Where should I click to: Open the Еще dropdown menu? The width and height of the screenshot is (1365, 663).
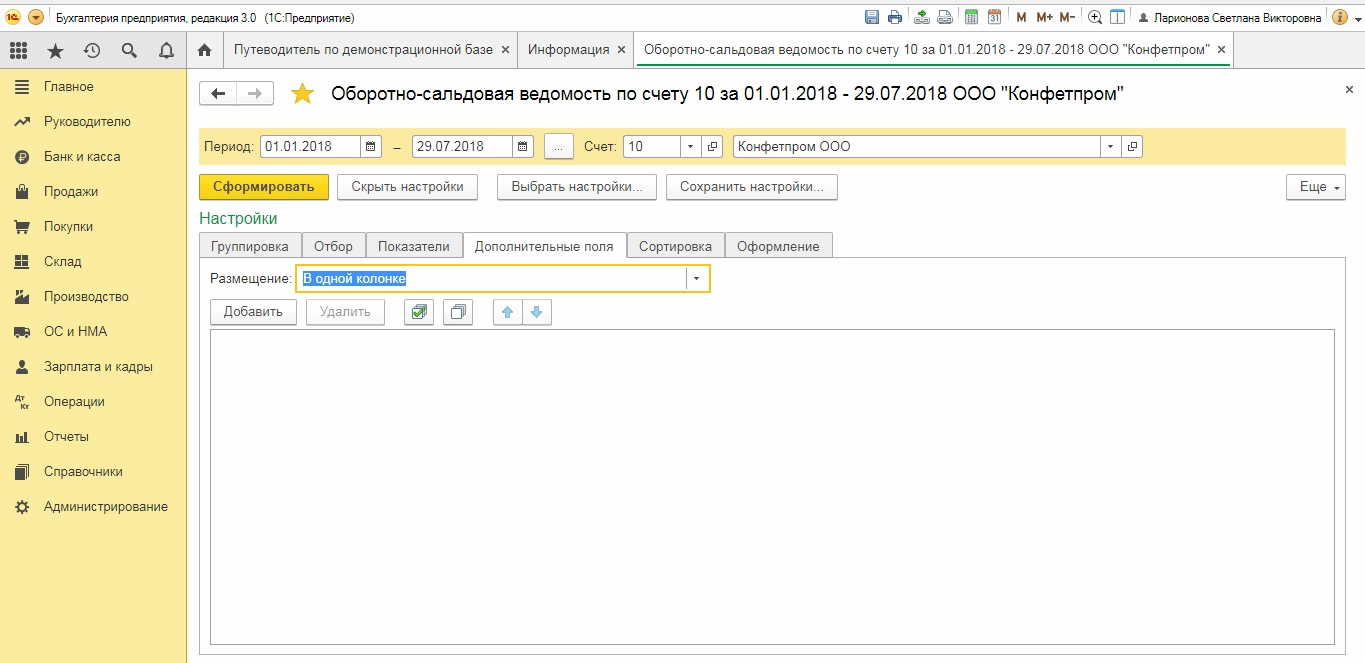click(x=1315, y=187)
